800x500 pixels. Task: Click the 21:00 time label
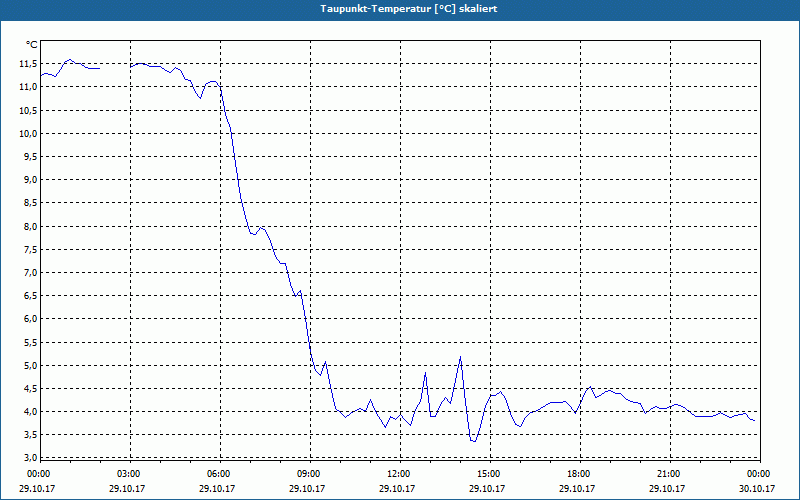[669, 474]
